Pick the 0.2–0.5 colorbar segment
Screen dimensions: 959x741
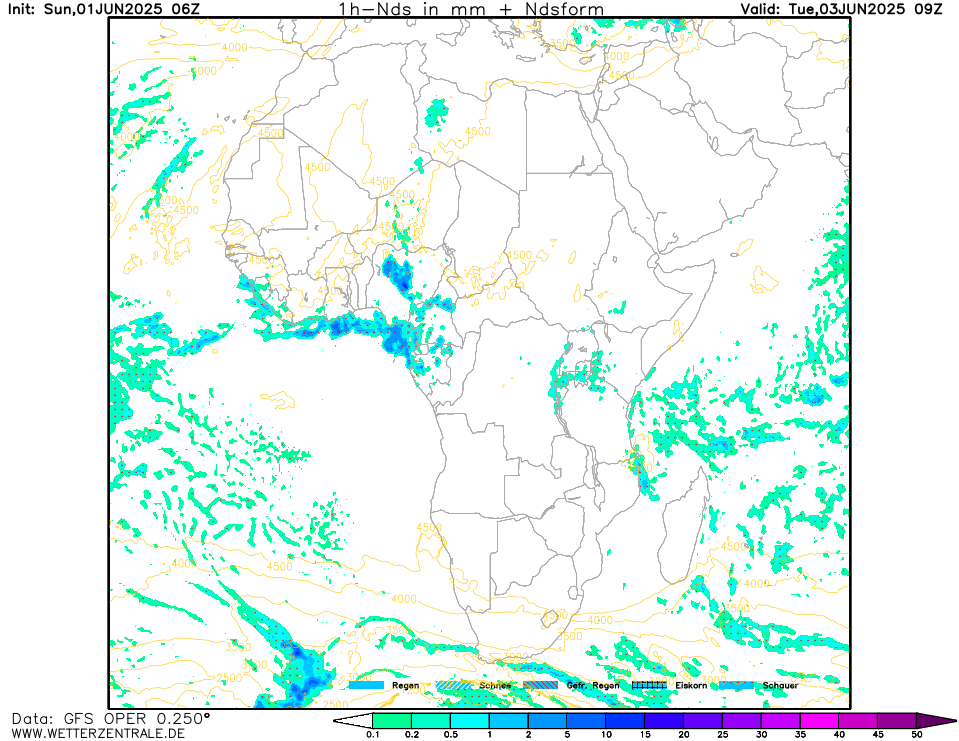coord(431,721)
